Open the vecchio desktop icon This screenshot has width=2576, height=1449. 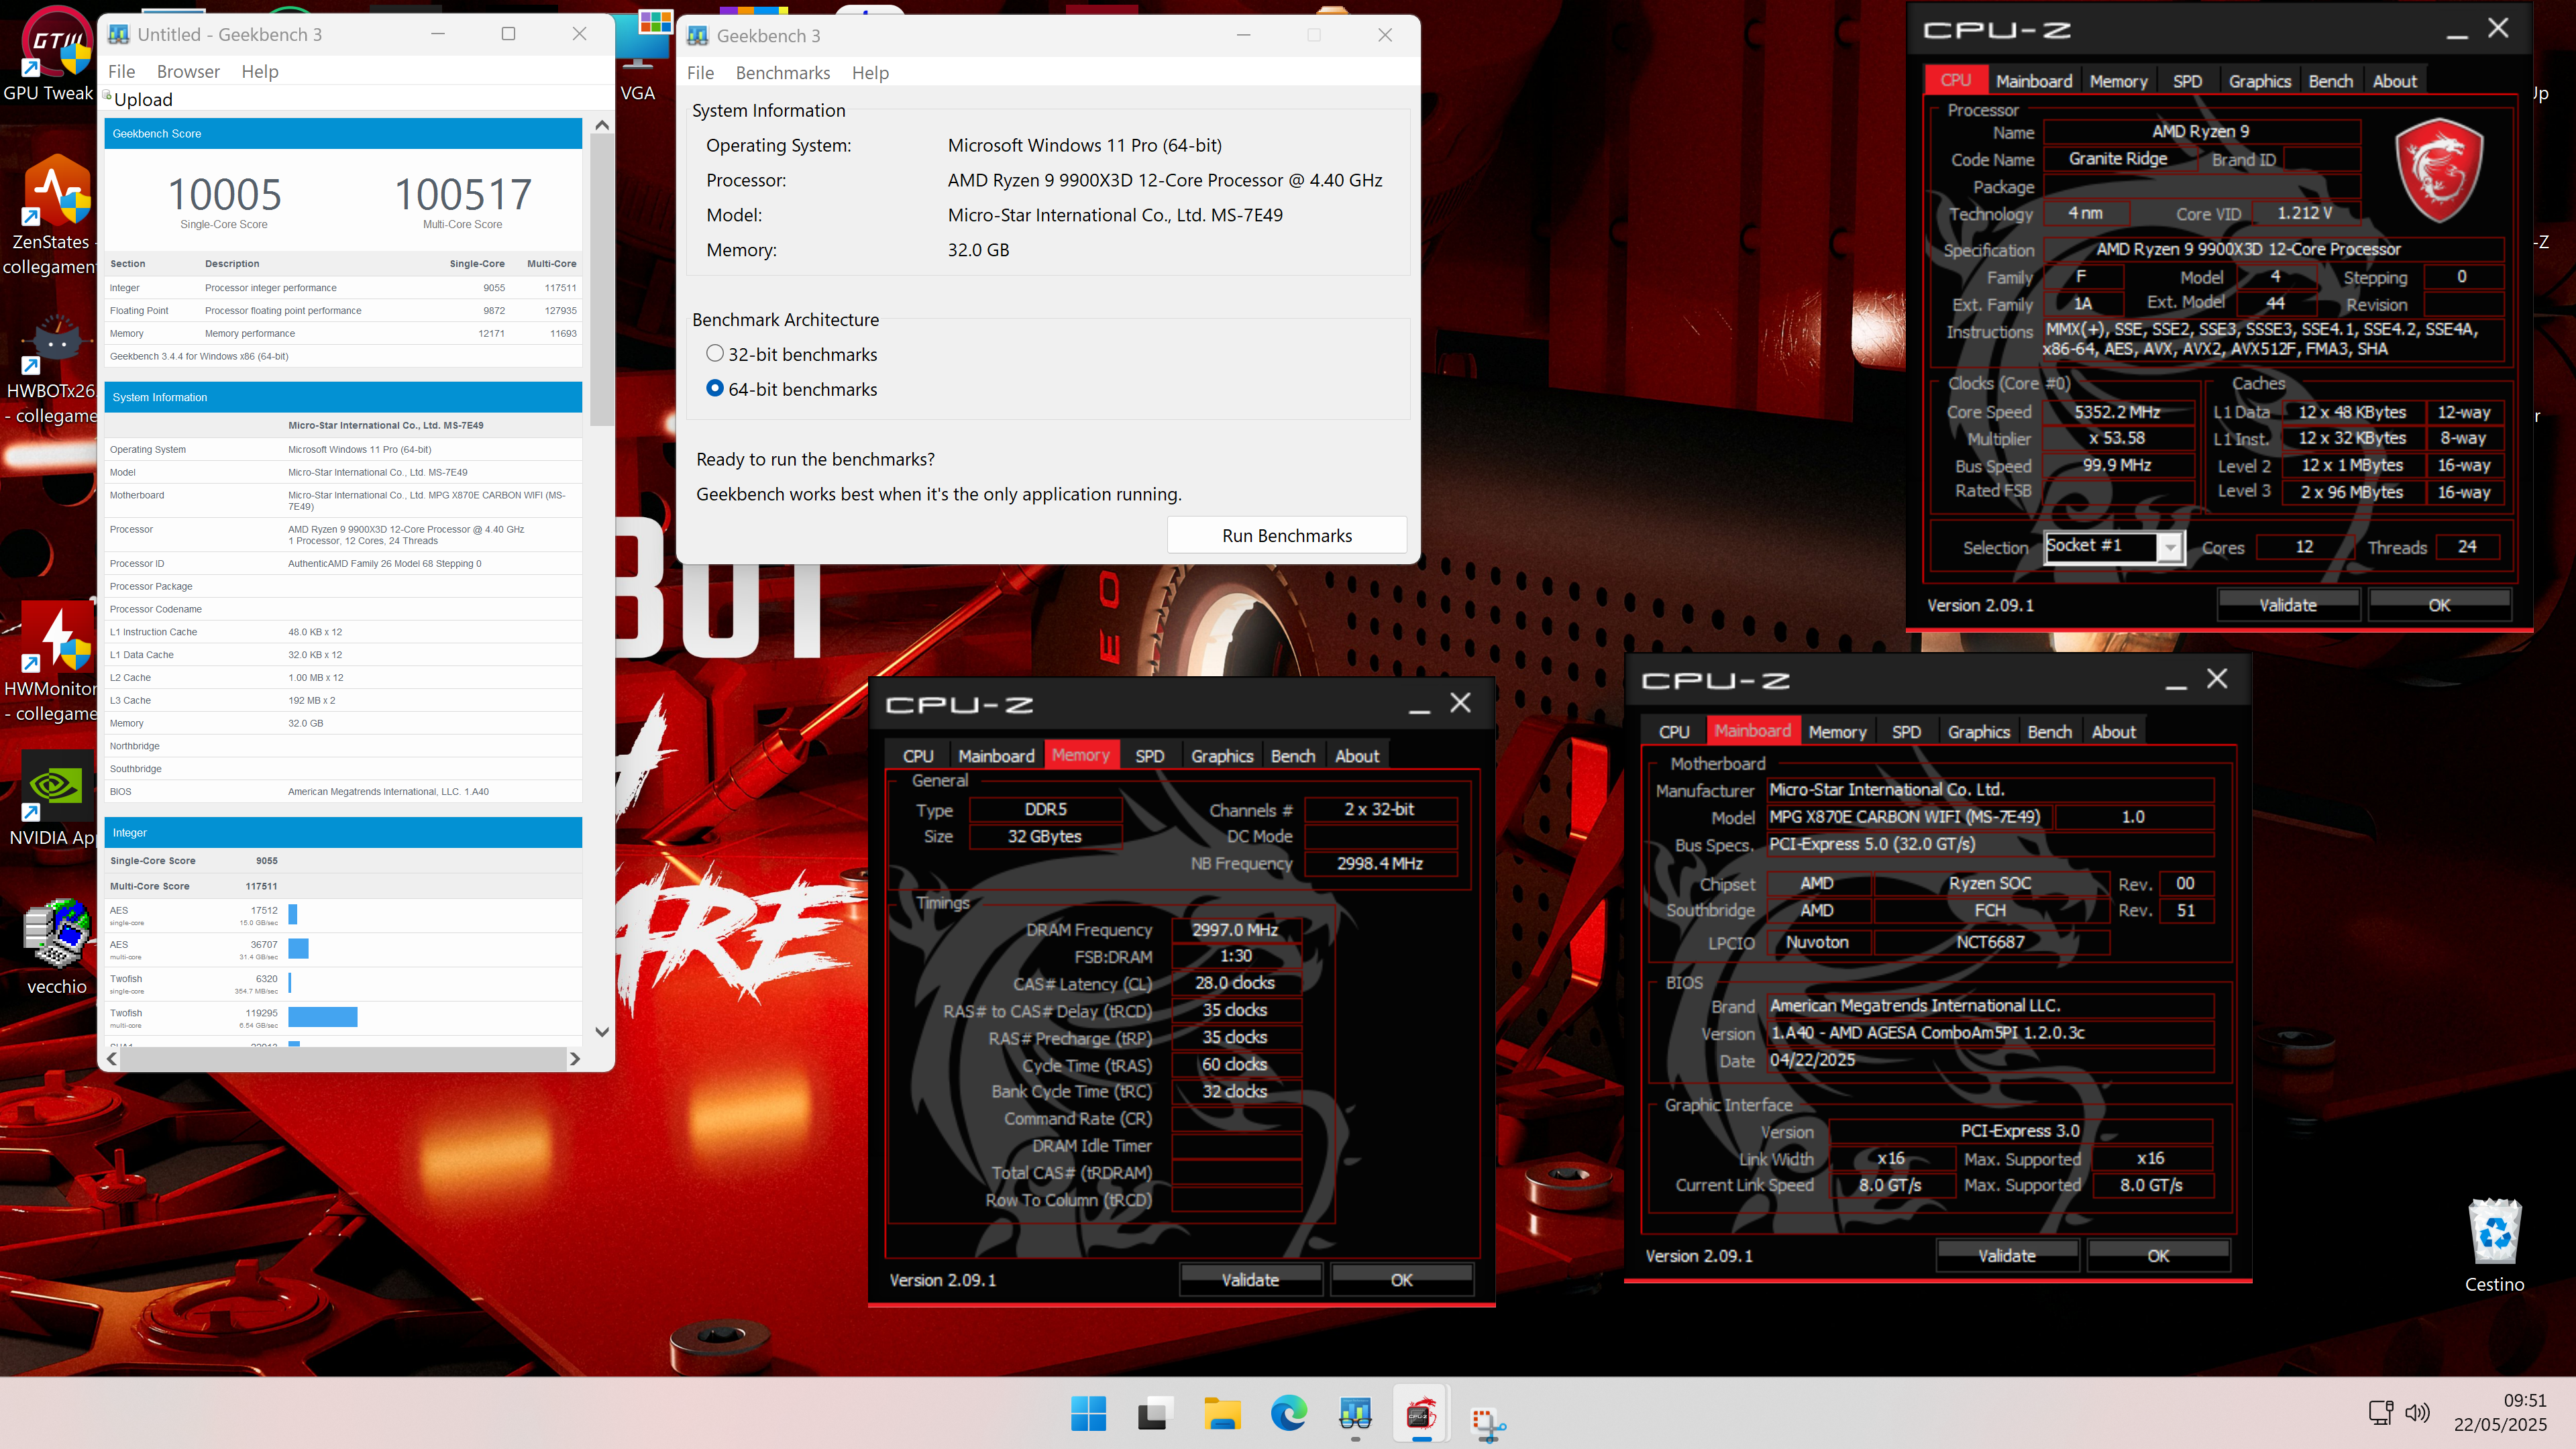(57, 945)
